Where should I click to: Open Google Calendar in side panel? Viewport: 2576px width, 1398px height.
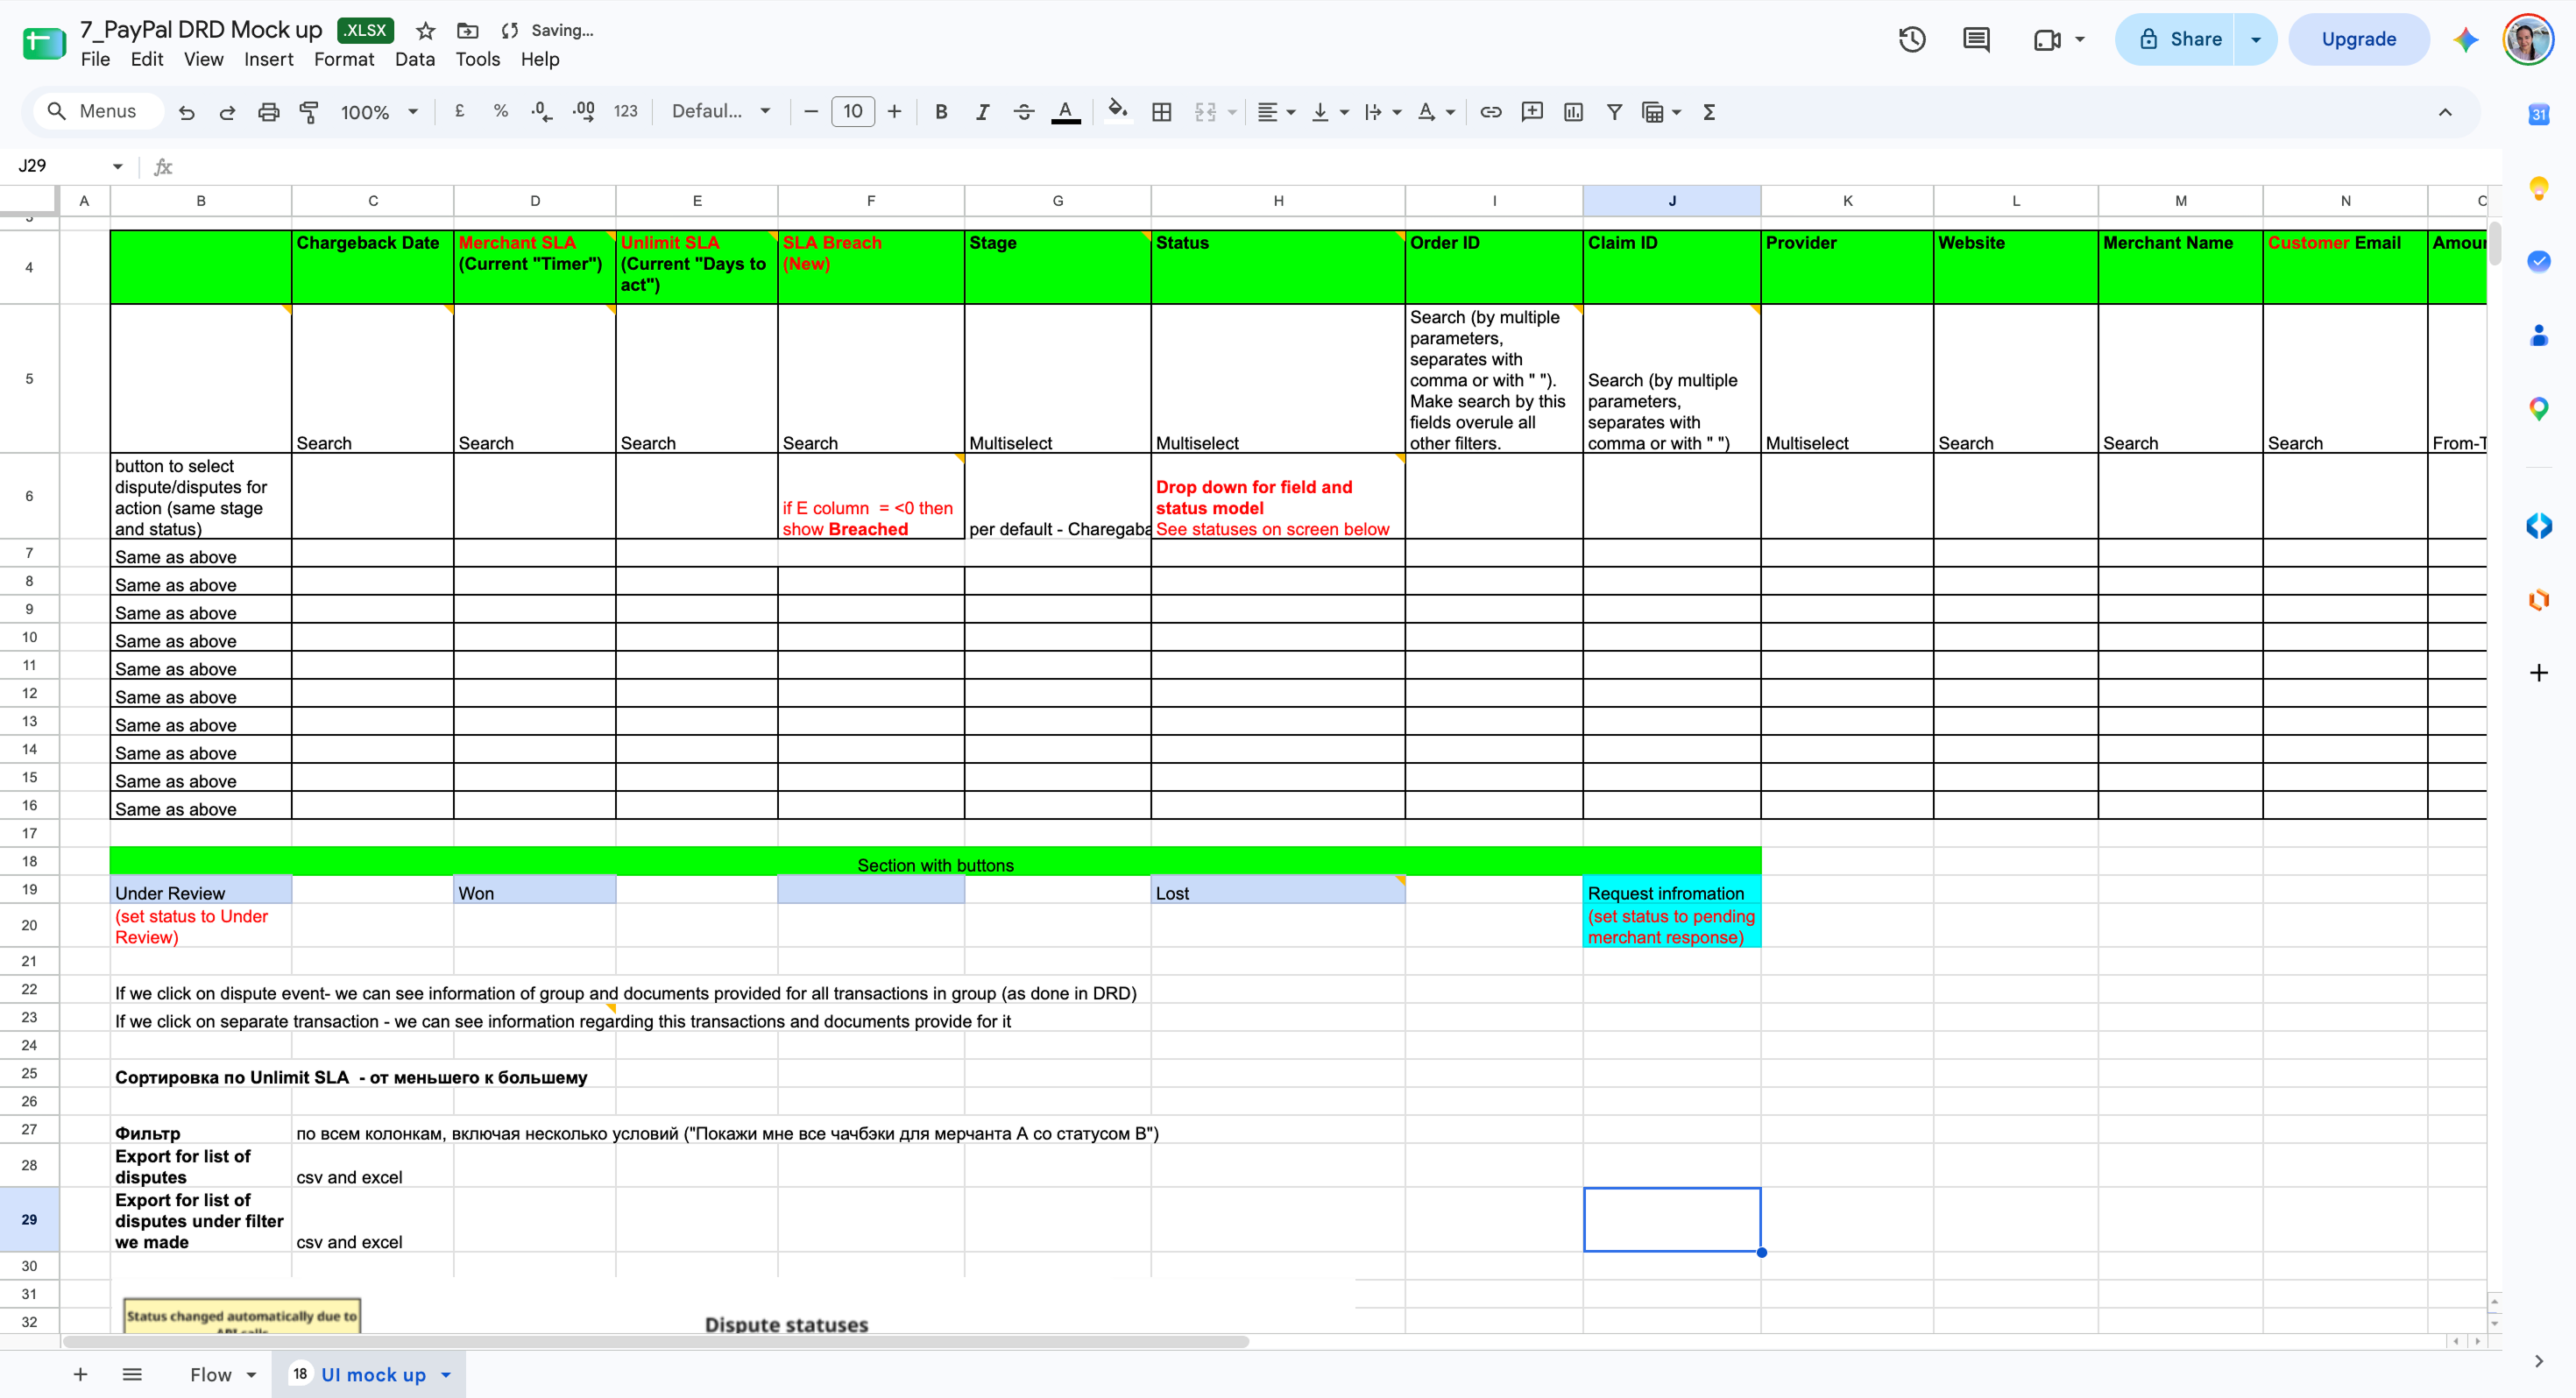[x=2538, y=114]
